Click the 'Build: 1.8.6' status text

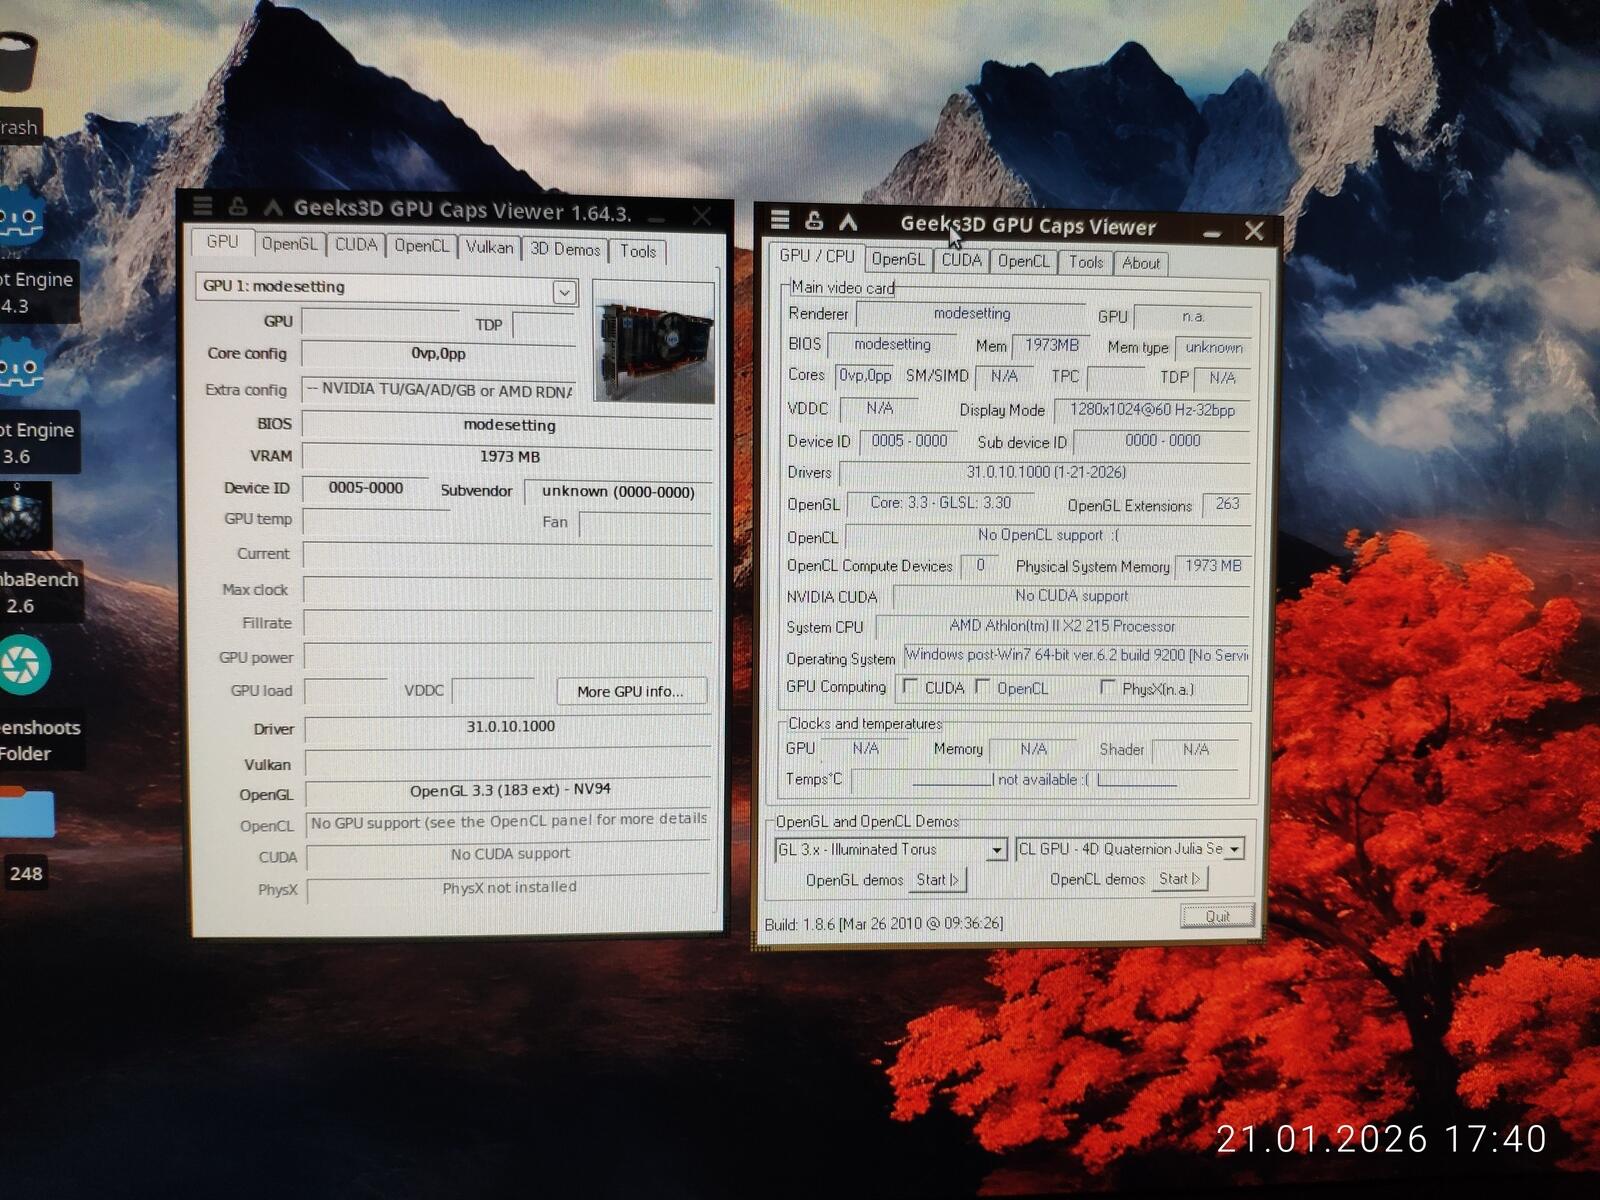point(884,923)
